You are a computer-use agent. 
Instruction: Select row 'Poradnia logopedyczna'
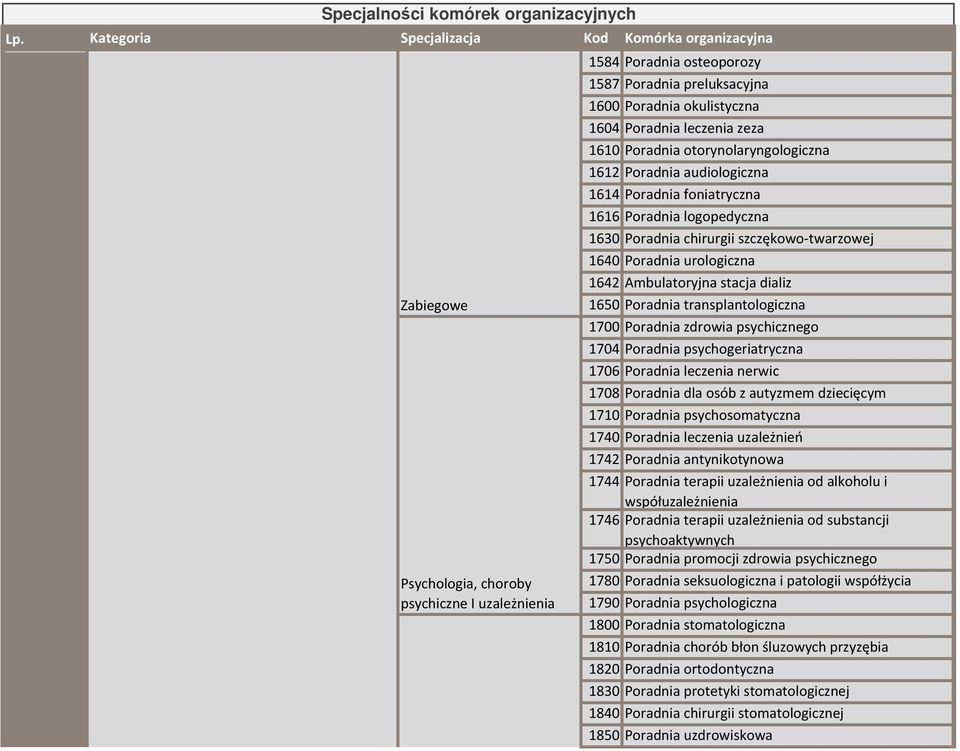787,216
